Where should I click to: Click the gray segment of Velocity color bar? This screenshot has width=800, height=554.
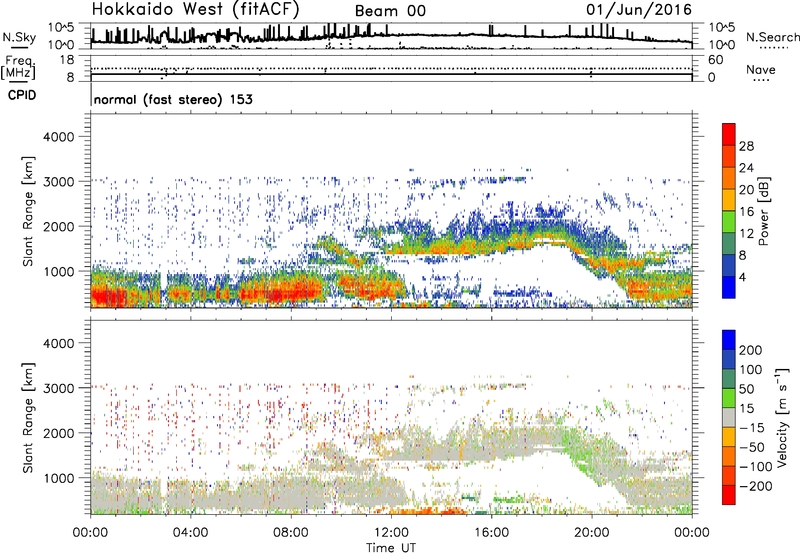[729, 417]
